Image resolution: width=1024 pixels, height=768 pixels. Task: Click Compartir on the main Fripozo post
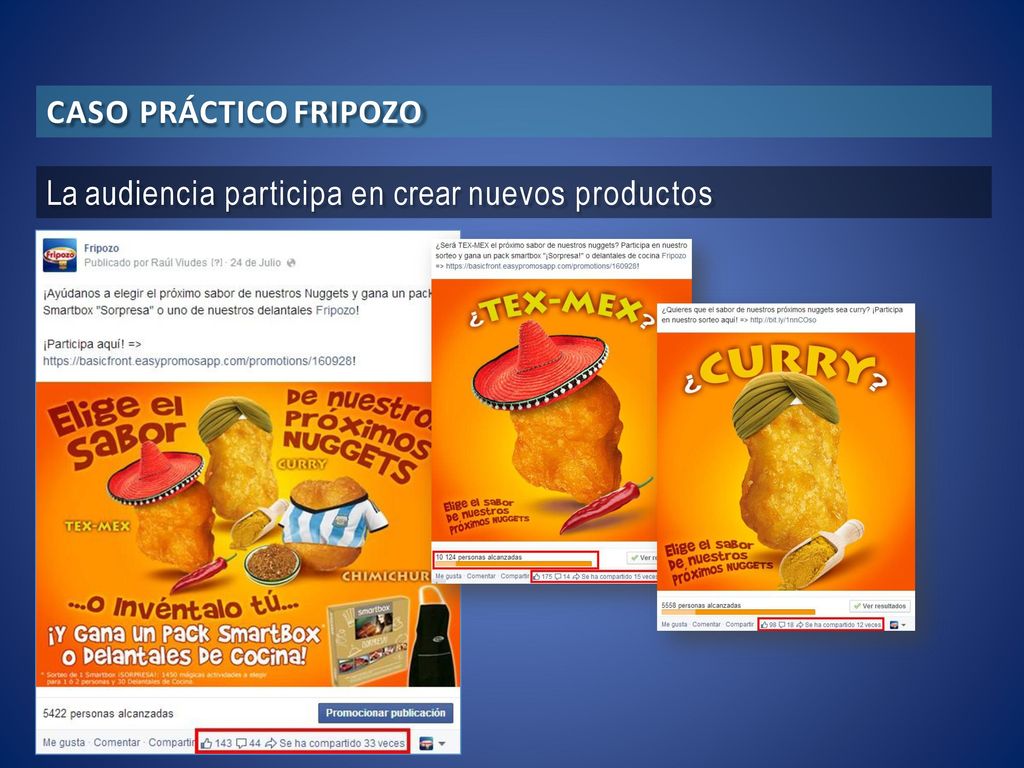[x=172, y=743]
